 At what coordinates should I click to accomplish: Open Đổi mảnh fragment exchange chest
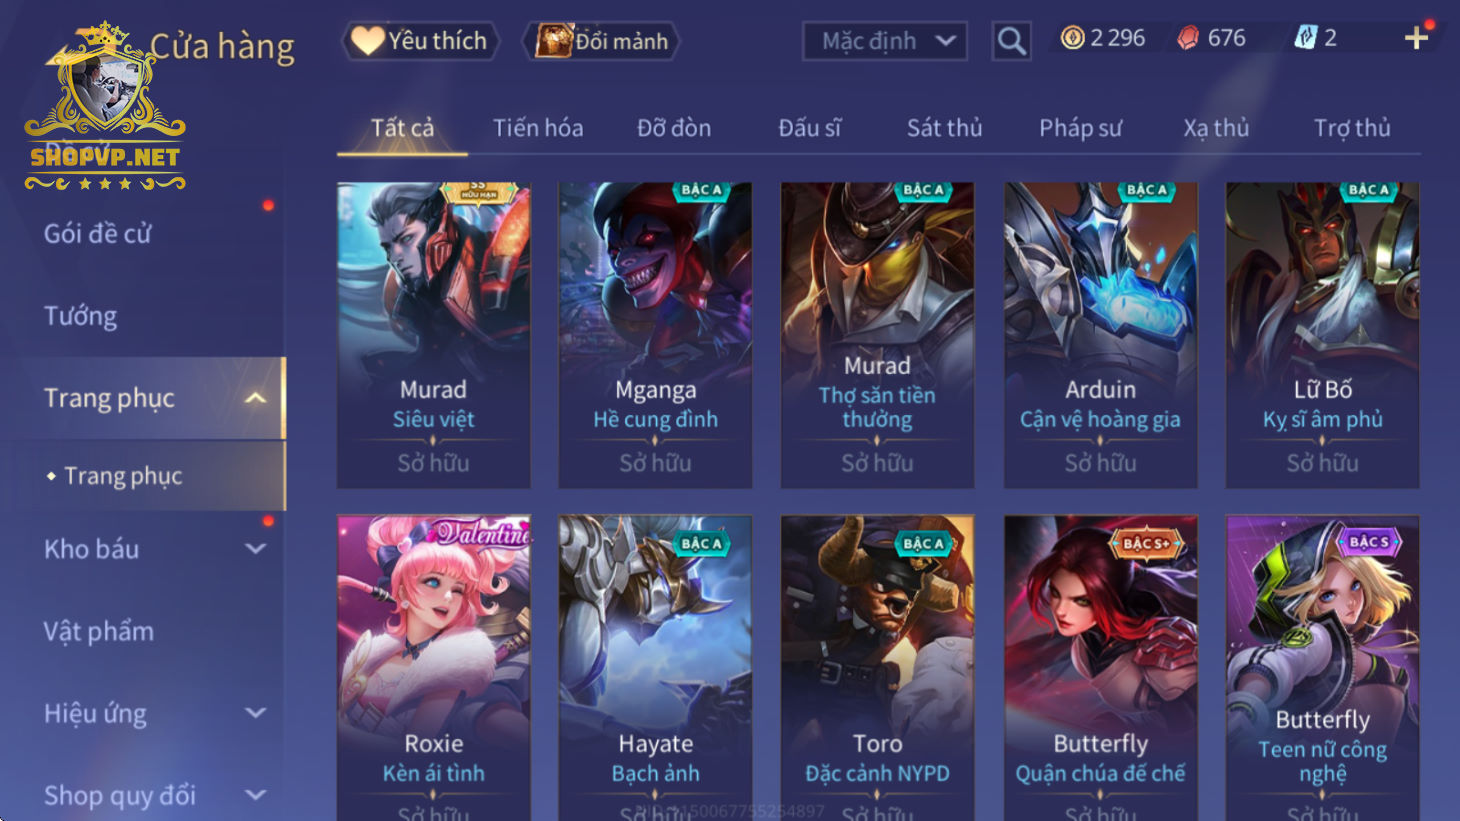602,41
